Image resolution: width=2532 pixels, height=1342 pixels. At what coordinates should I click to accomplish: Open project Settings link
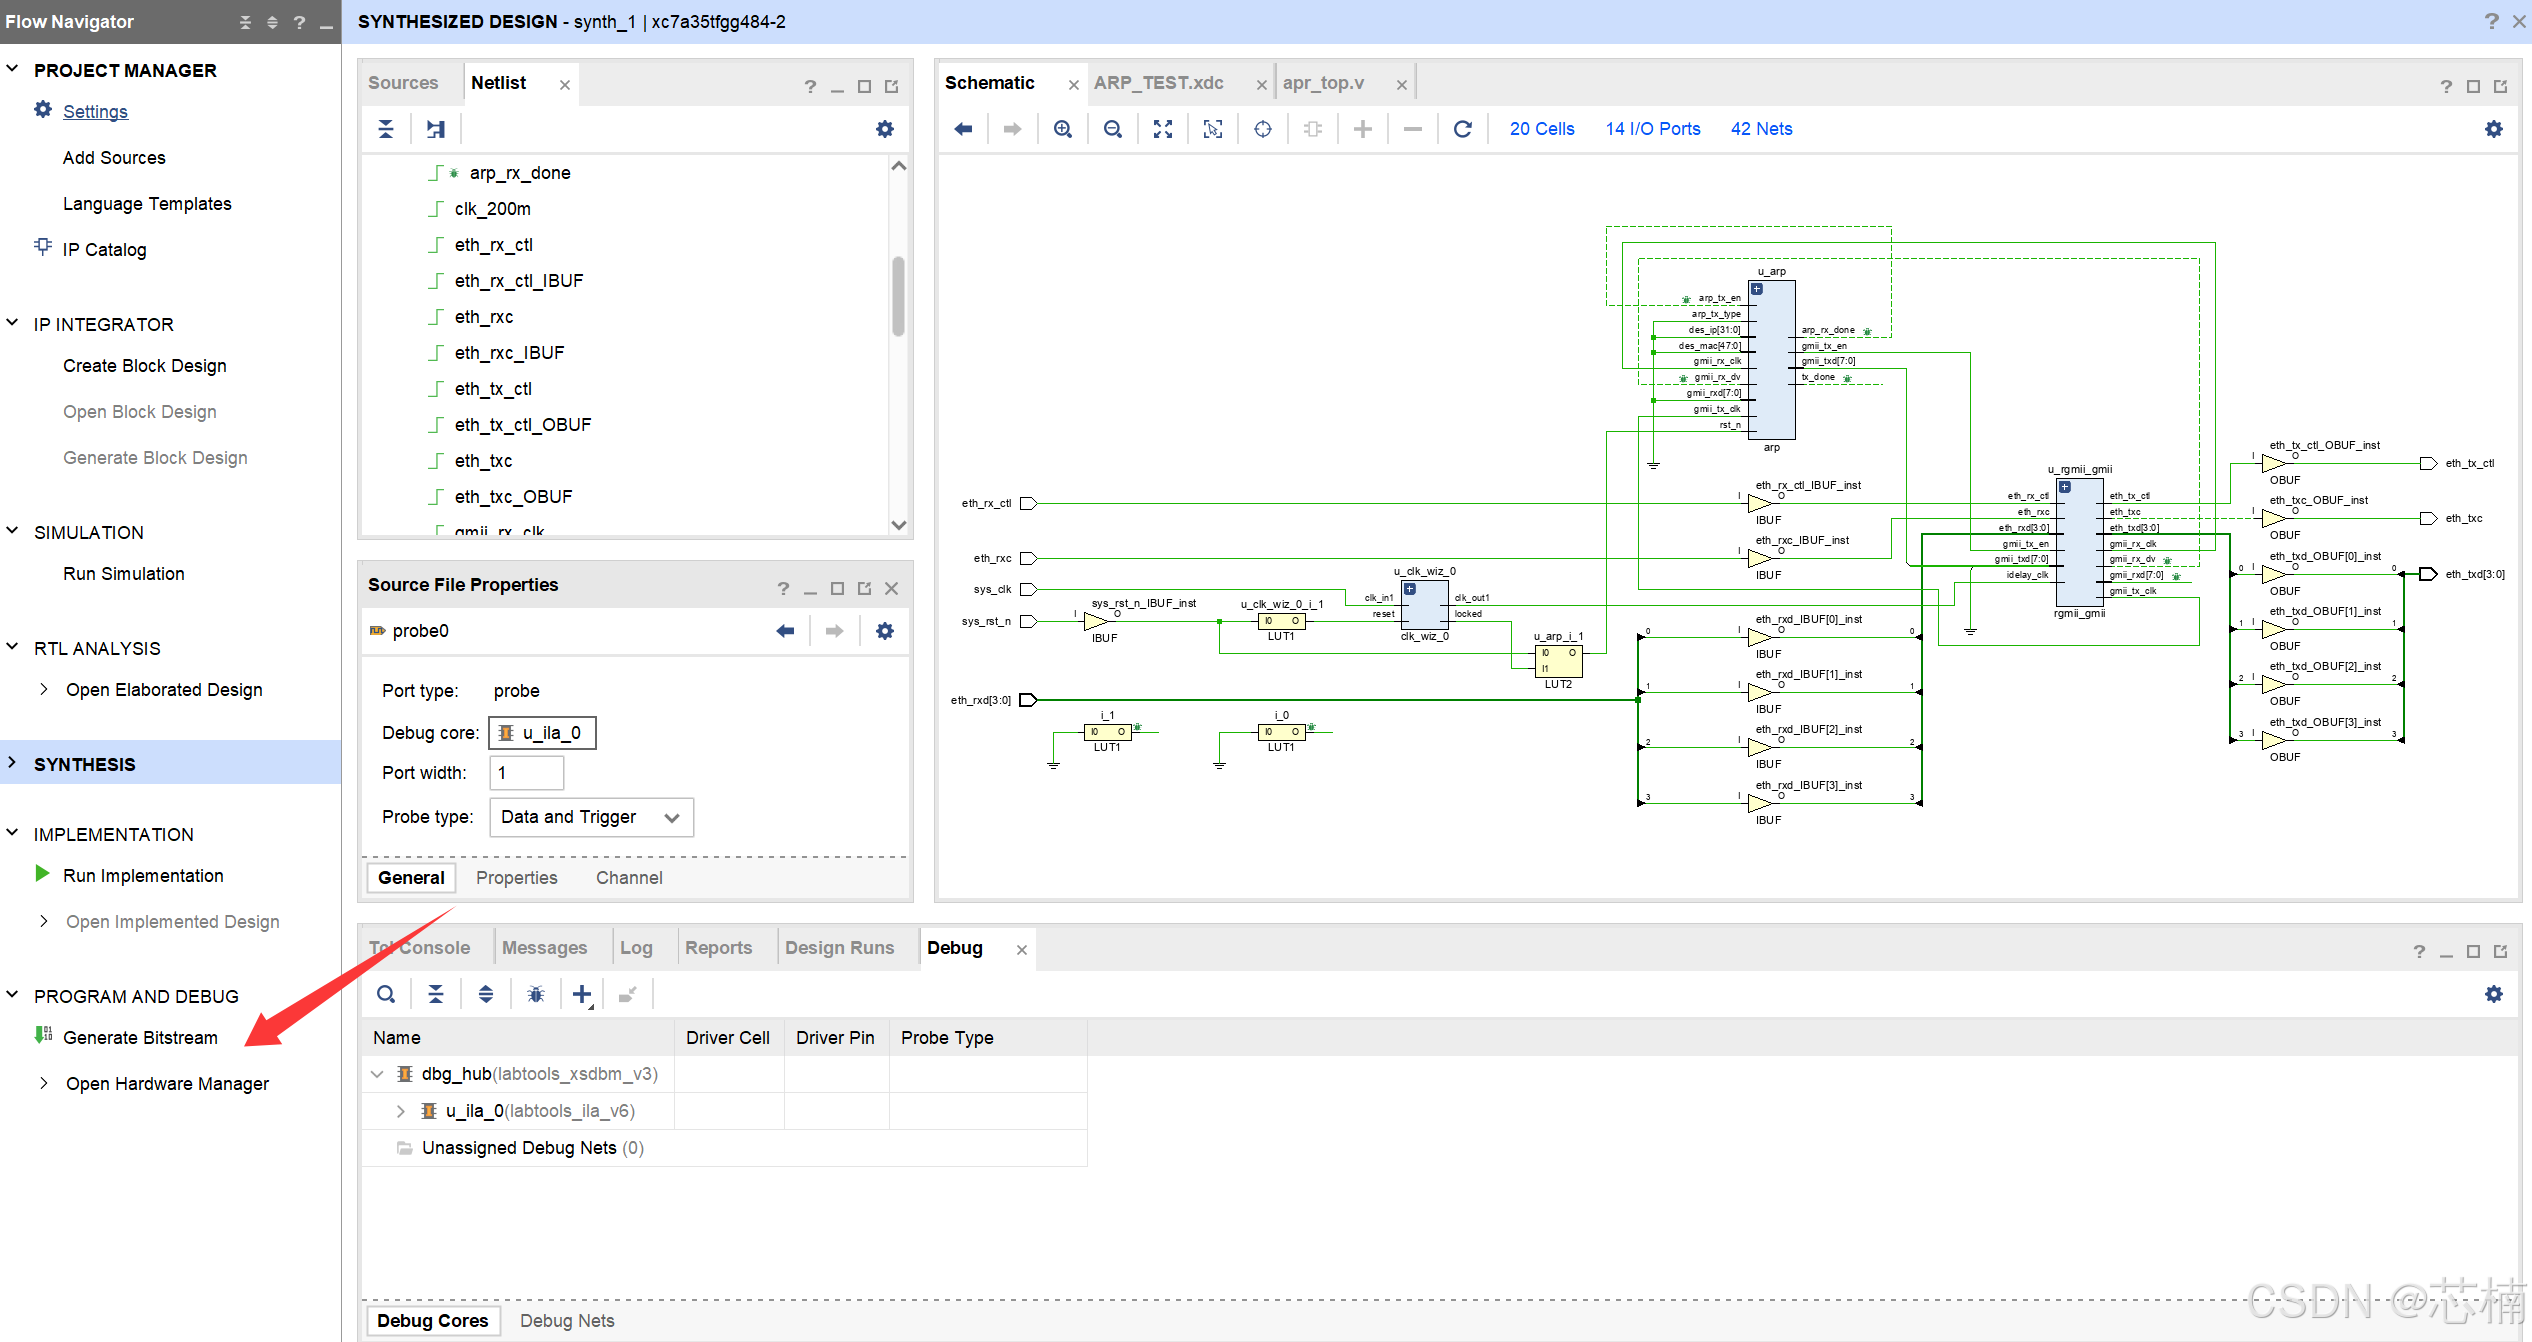pos(95,111)
